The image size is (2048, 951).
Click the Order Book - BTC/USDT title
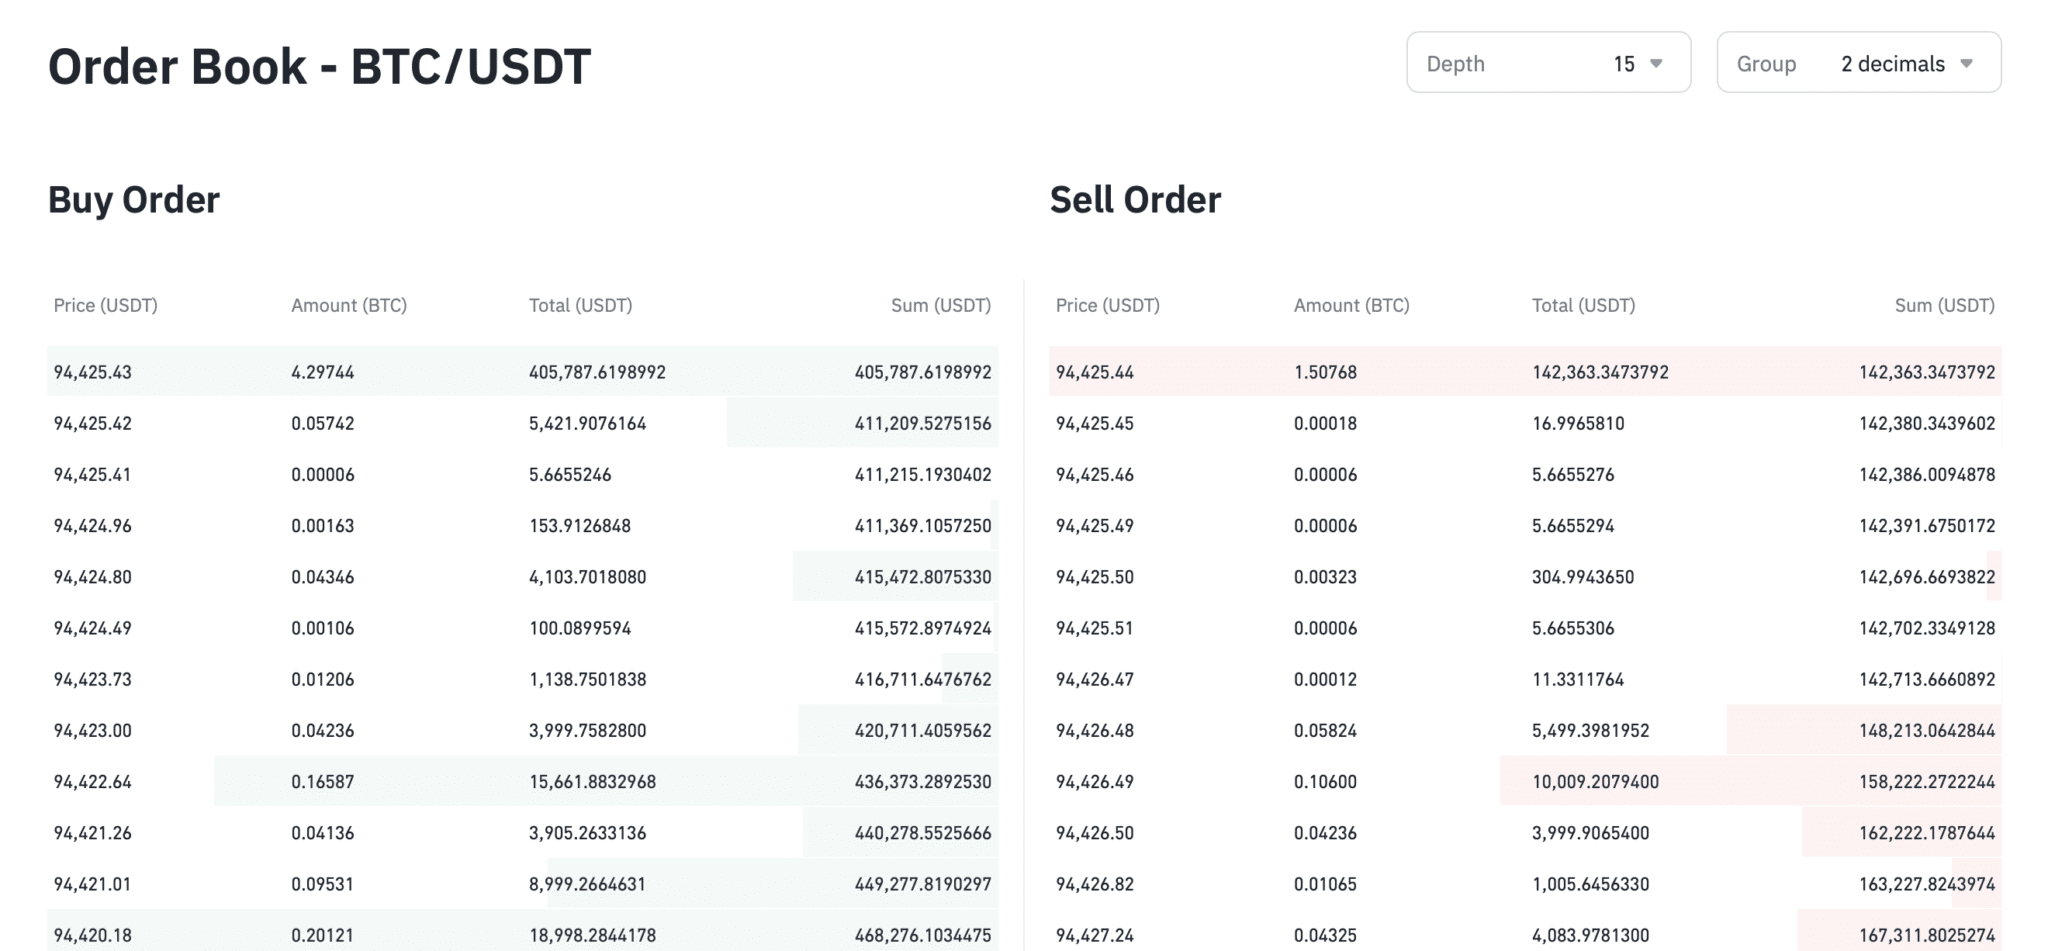tap(320, 66)
